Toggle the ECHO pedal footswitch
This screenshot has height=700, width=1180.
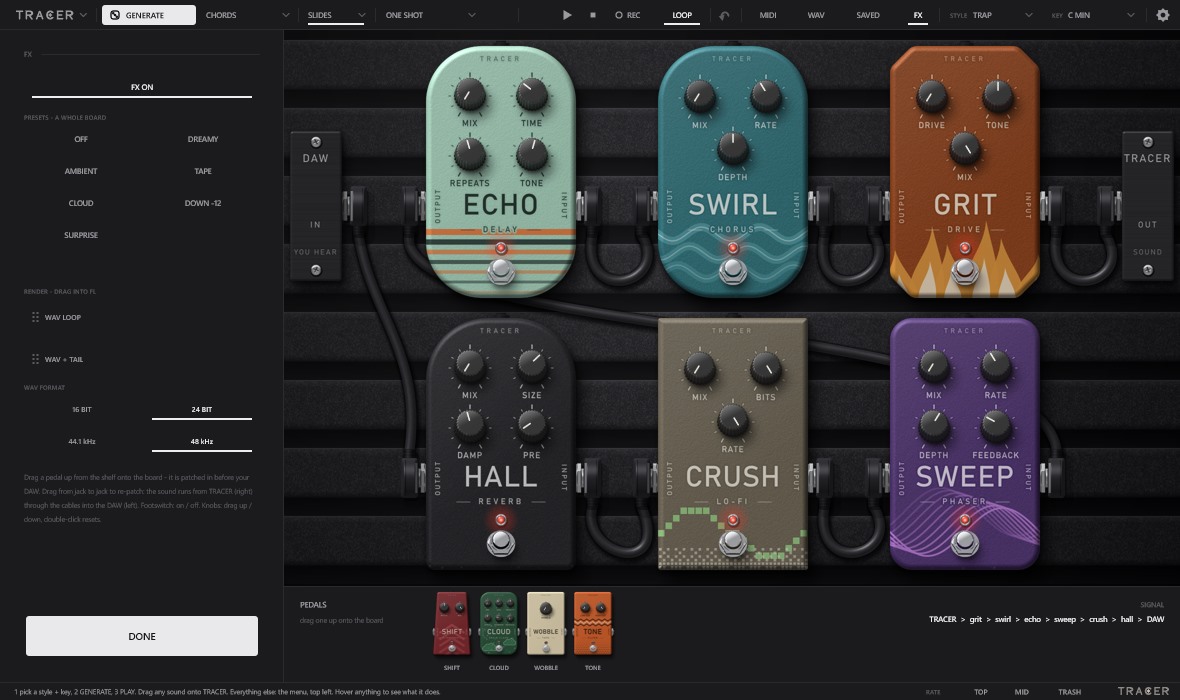(500, 272)
